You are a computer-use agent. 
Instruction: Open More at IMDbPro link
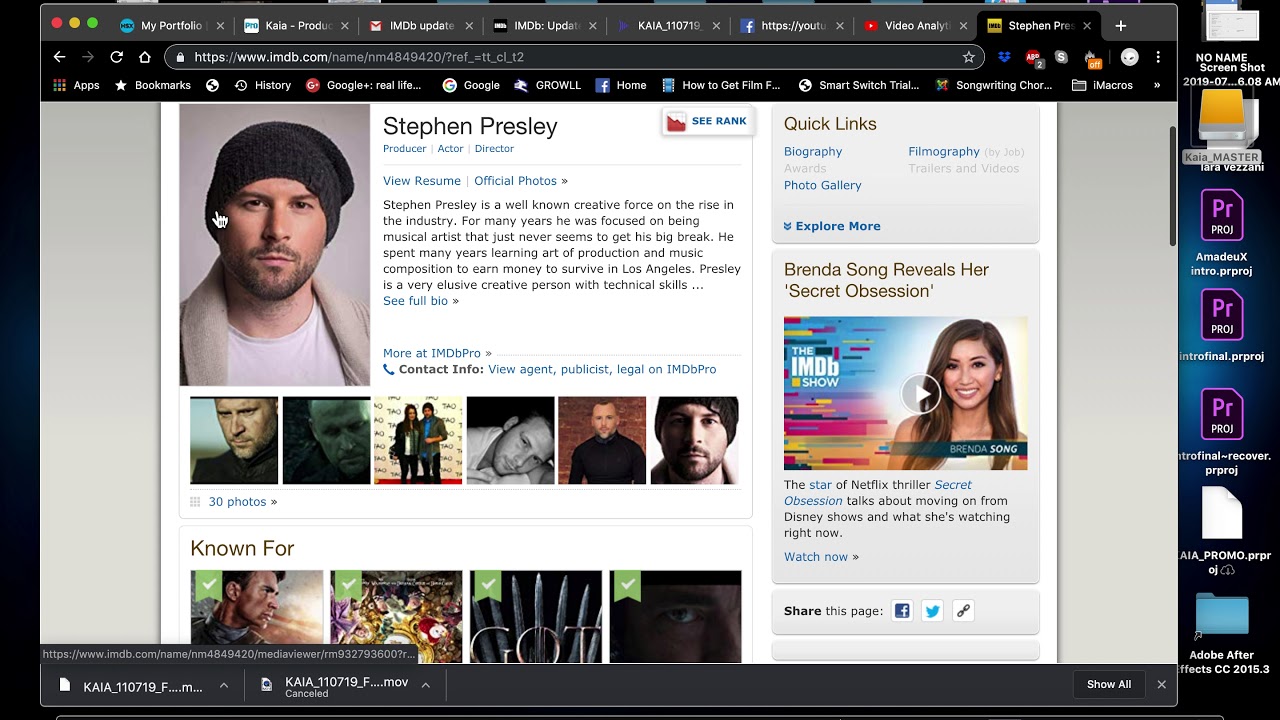[x=432, y=353]
